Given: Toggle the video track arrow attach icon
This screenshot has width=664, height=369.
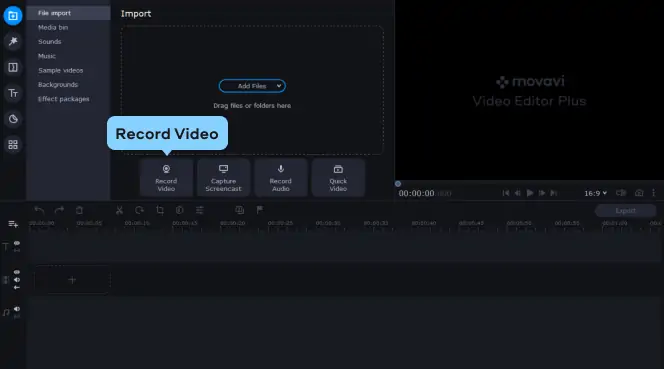Looking at the screenshot, I should click(x=17, y=288).
